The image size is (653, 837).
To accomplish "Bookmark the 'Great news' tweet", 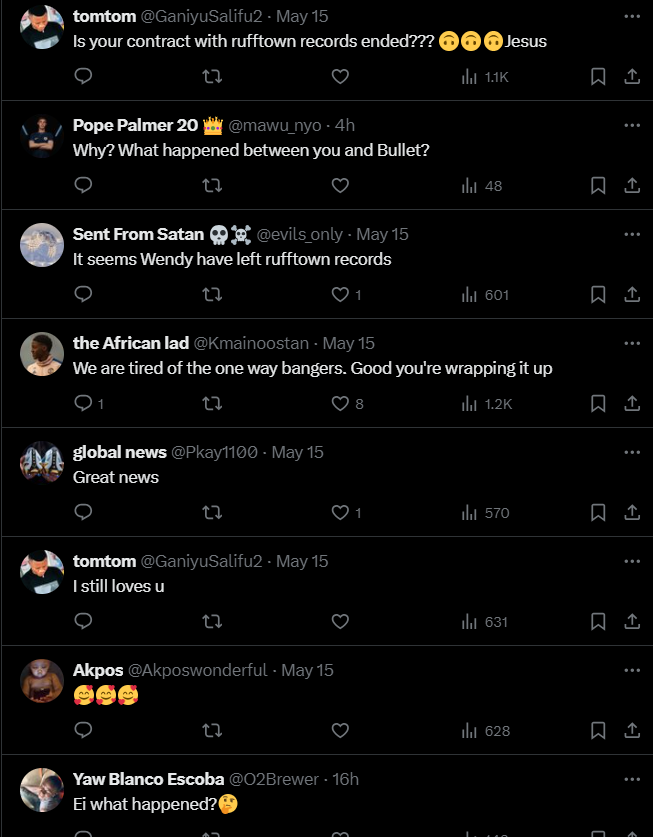I will (598, 512).
